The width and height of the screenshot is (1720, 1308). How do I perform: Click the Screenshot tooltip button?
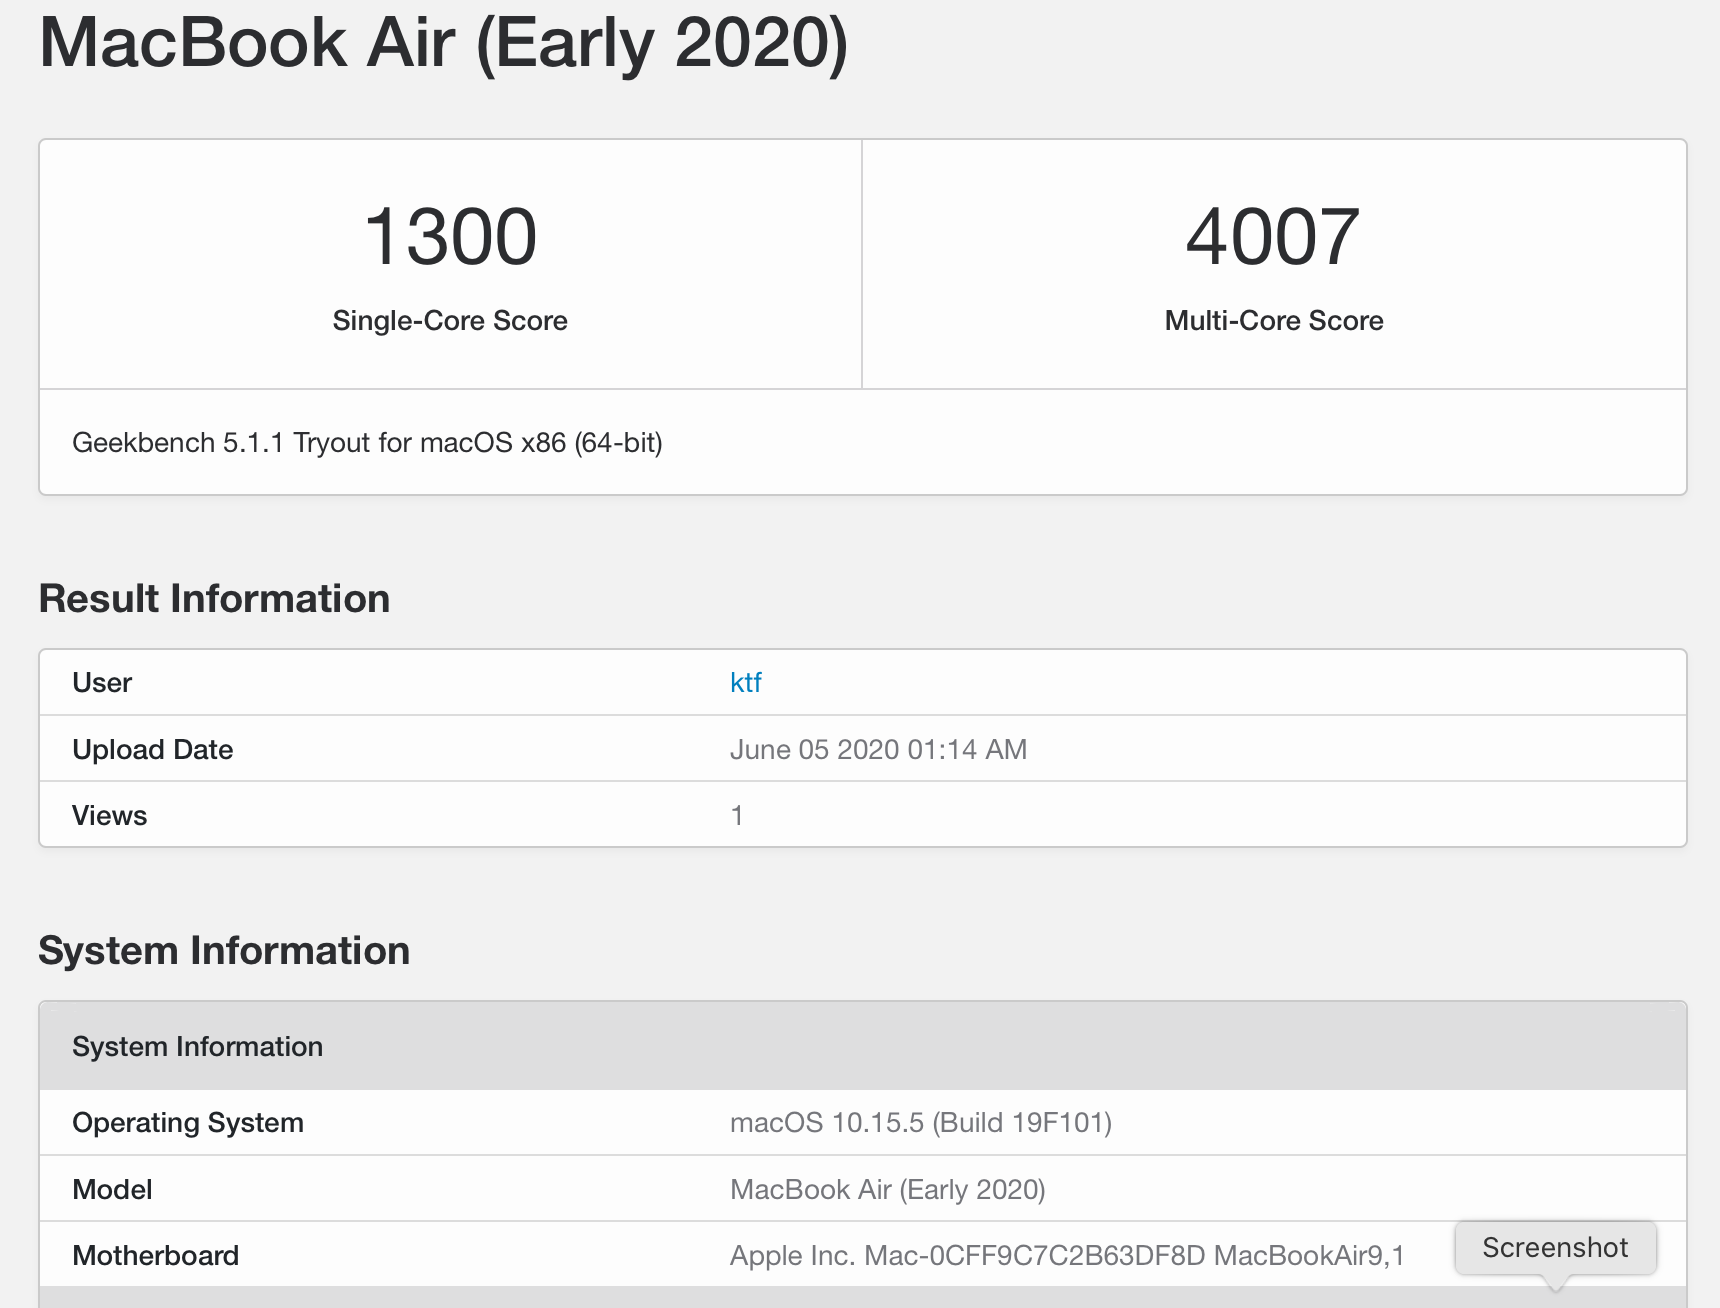1555,1248
